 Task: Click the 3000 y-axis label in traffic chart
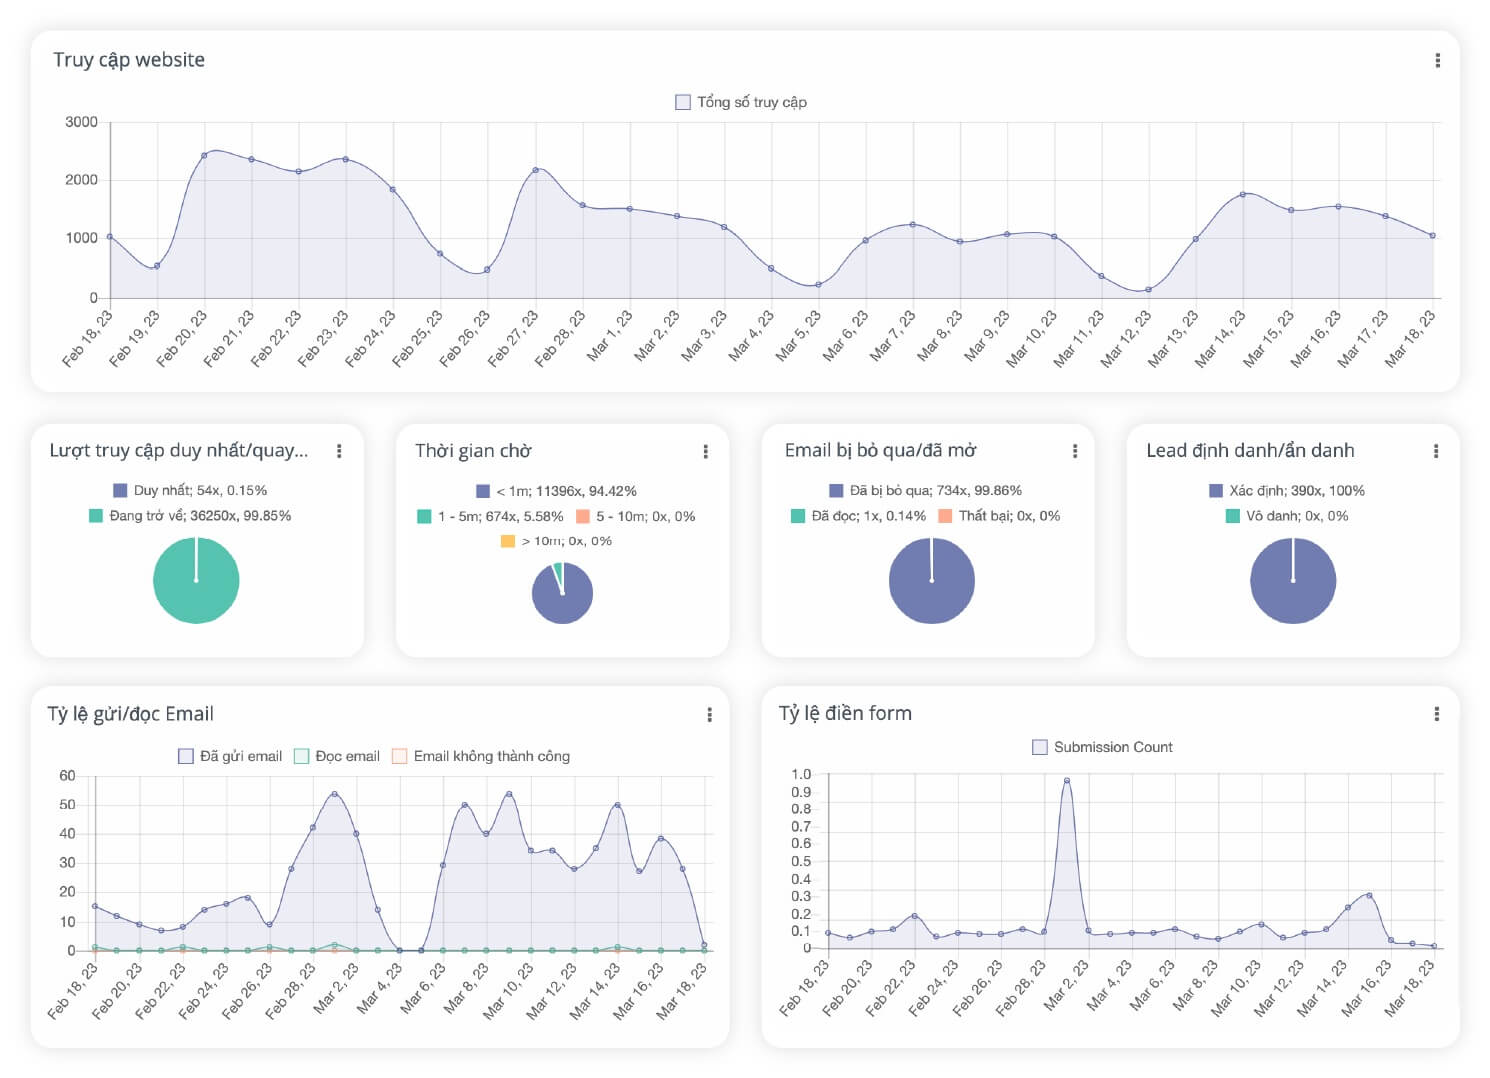(81, 122)
